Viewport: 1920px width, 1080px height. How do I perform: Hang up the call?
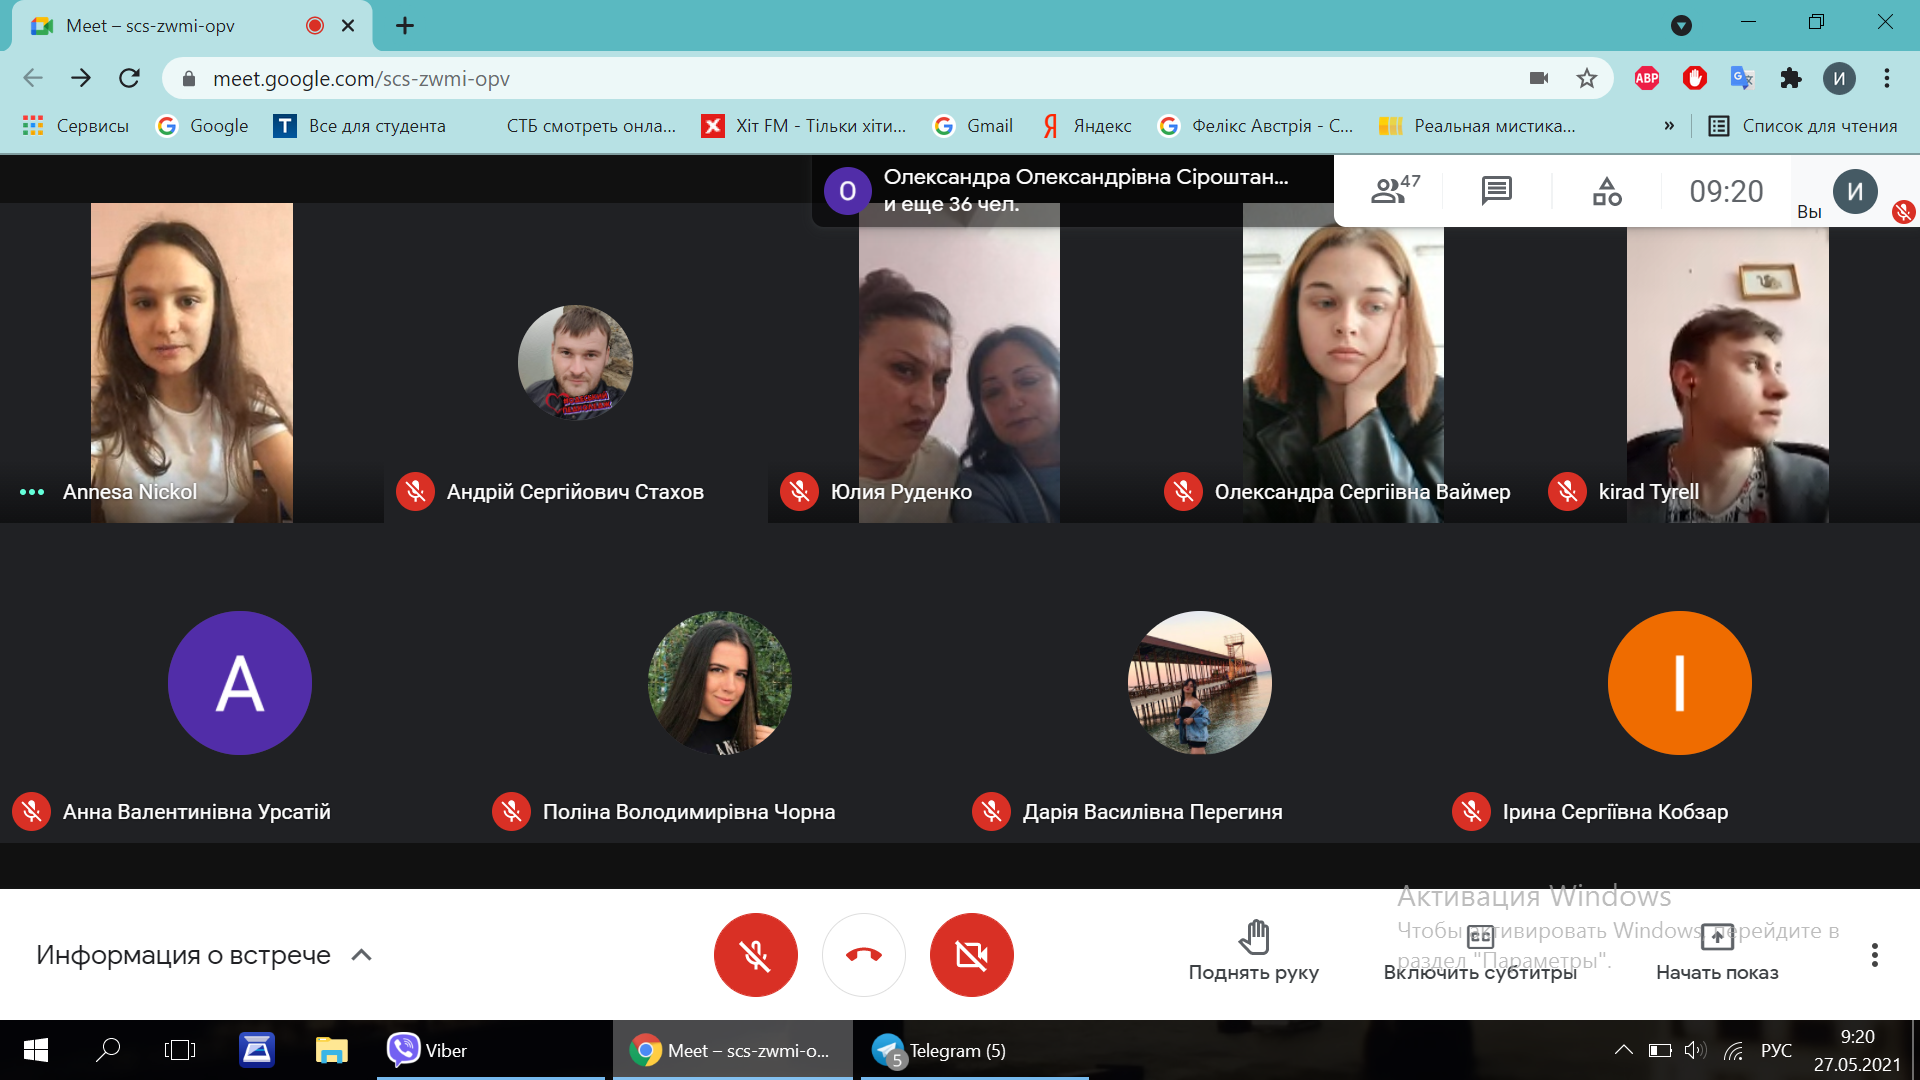point(863,955)
